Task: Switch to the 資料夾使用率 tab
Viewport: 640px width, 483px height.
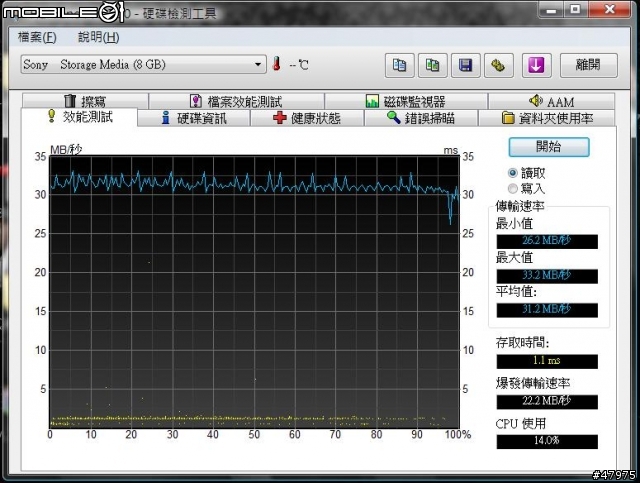Action: coord(547,118)
